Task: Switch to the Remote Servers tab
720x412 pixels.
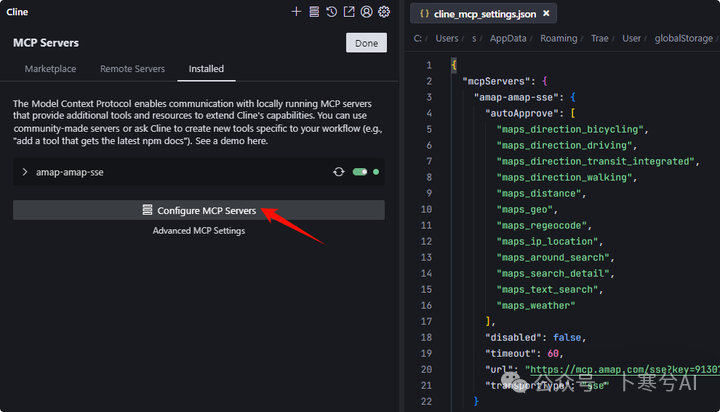Action: point(132,69)
